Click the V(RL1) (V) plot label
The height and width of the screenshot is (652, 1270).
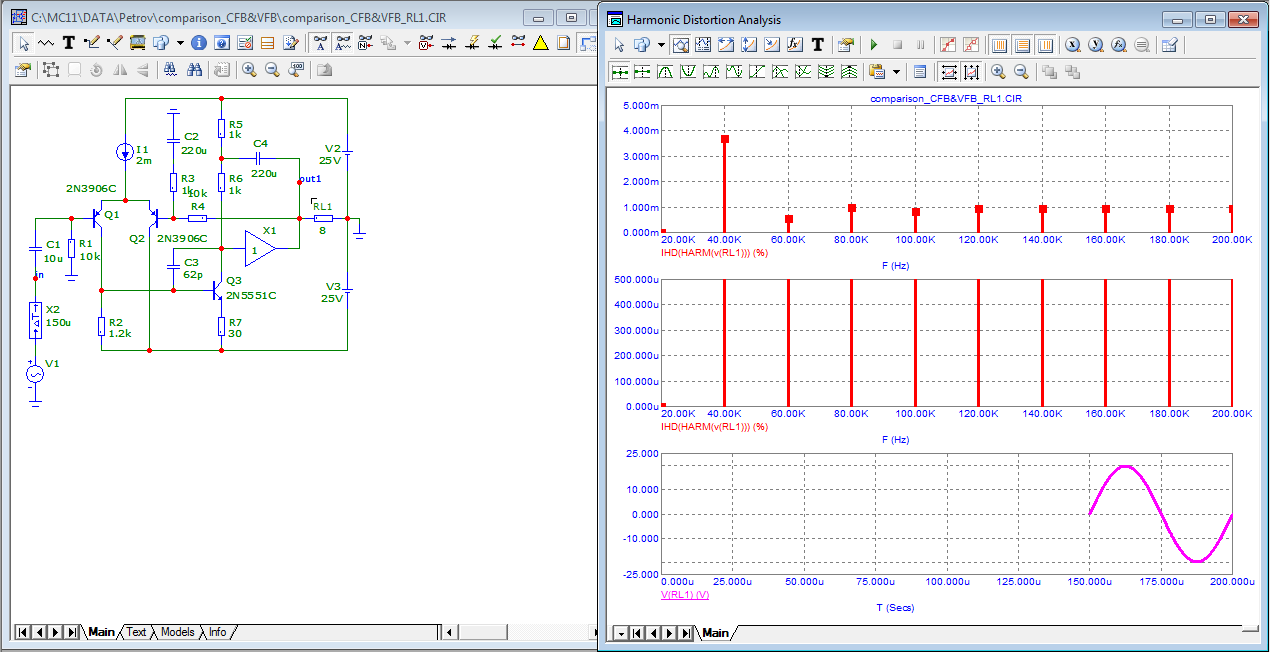685,594
